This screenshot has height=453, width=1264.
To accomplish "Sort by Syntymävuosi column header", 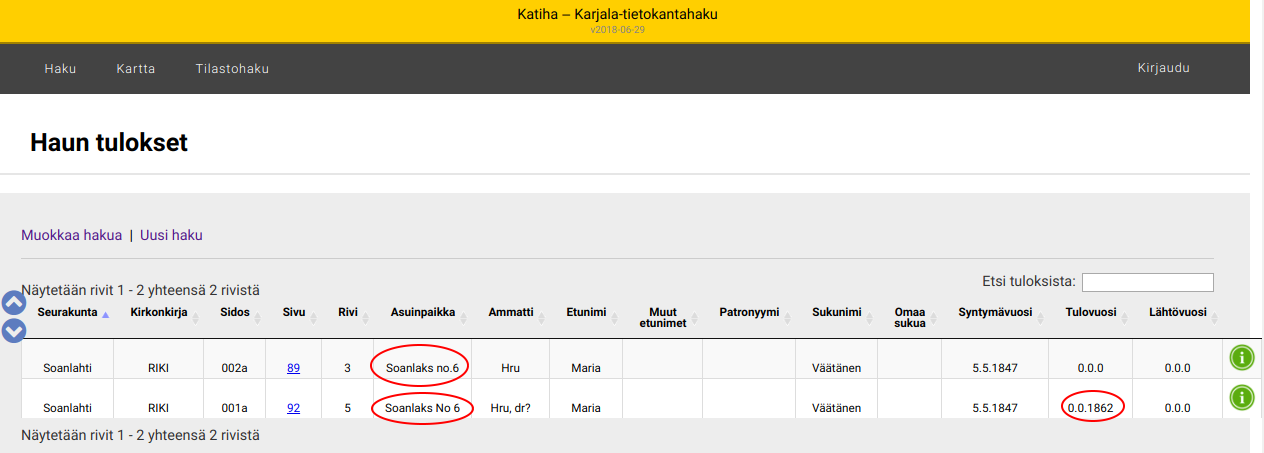I will 995,313.
